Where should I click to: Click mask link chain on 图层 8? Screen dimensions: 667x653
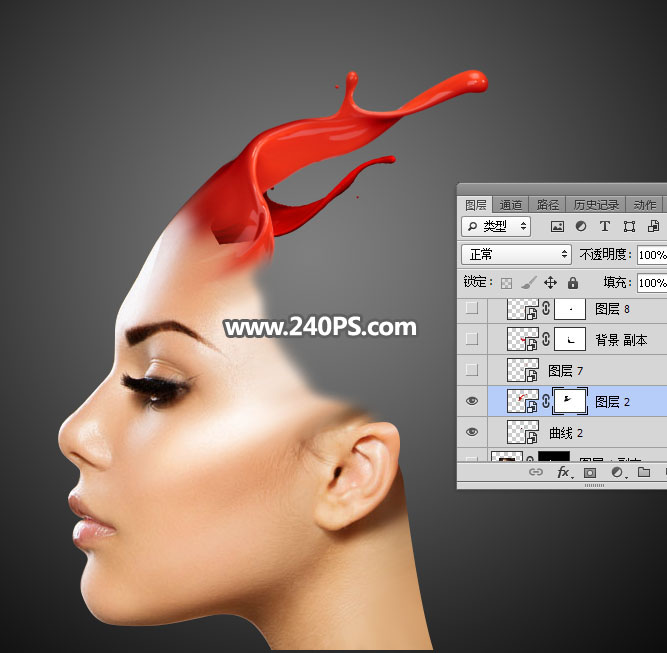pos(546,308)
